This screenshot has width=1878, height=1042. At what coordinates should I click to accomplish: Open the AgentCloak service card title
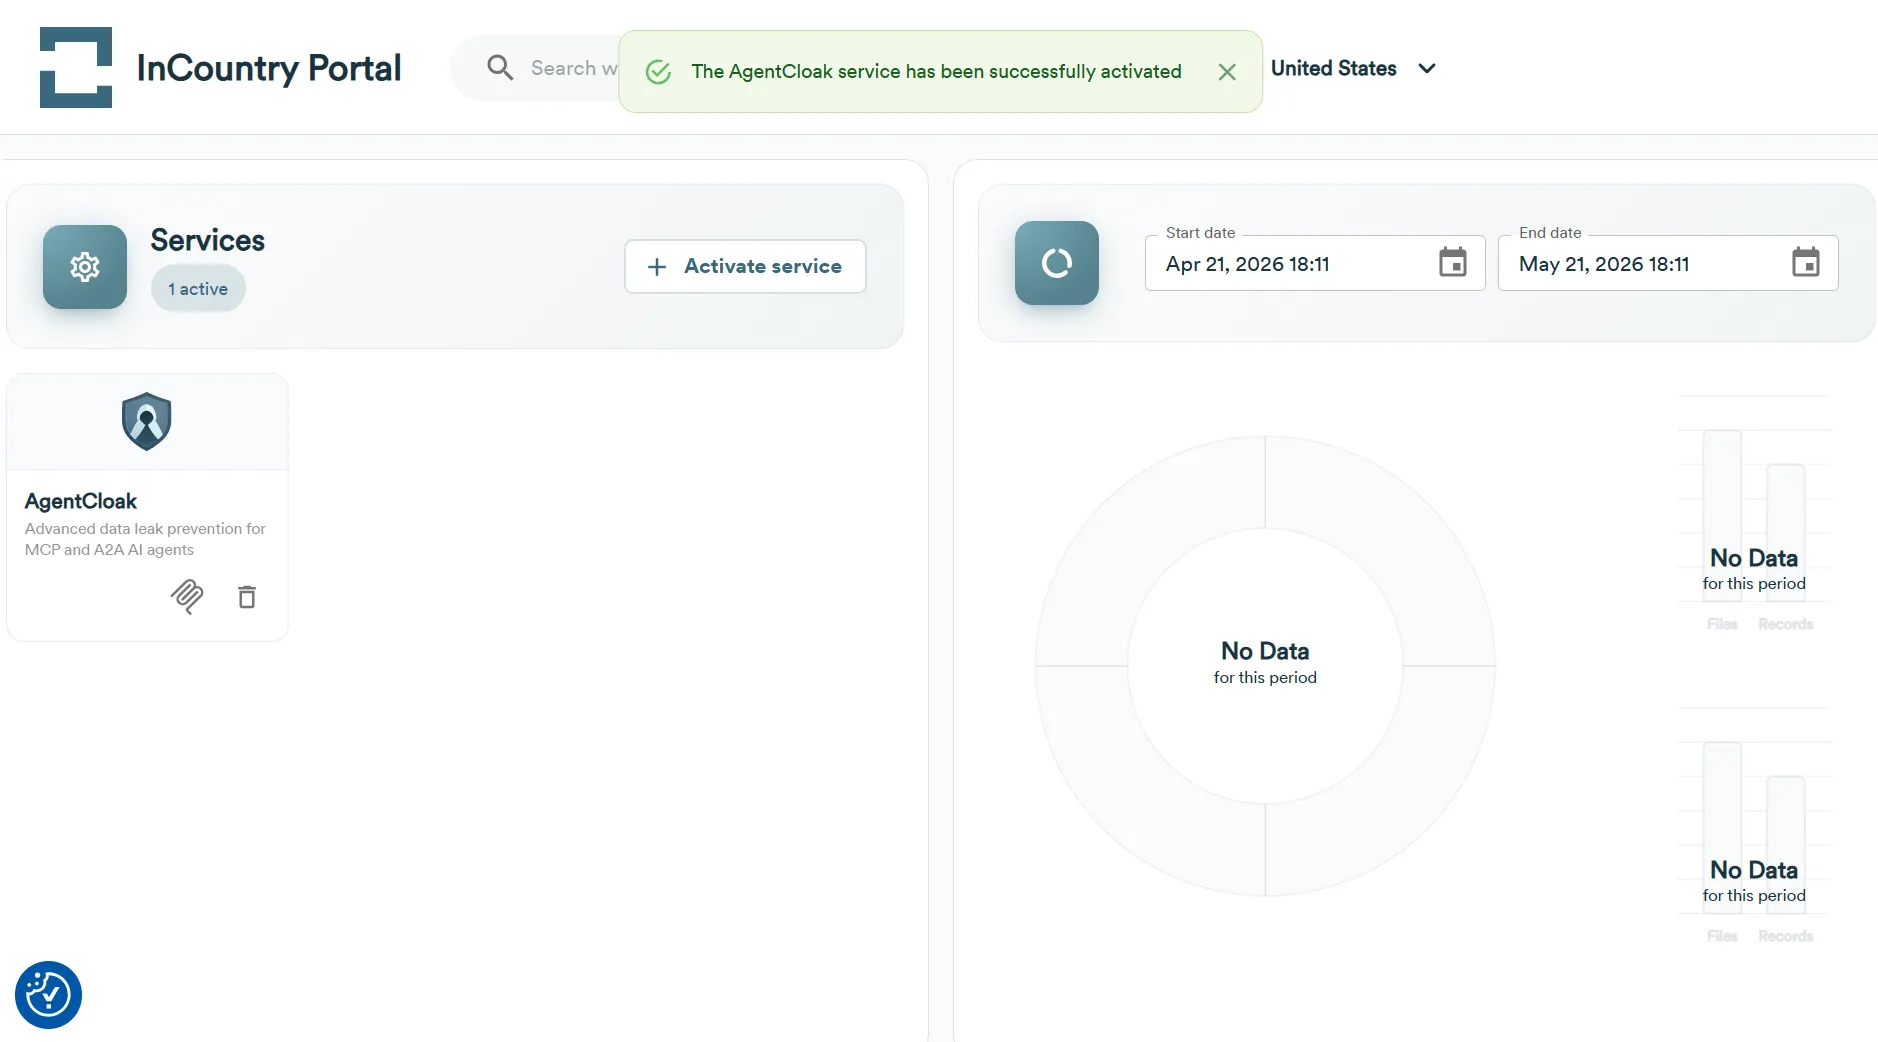point(81,501)
